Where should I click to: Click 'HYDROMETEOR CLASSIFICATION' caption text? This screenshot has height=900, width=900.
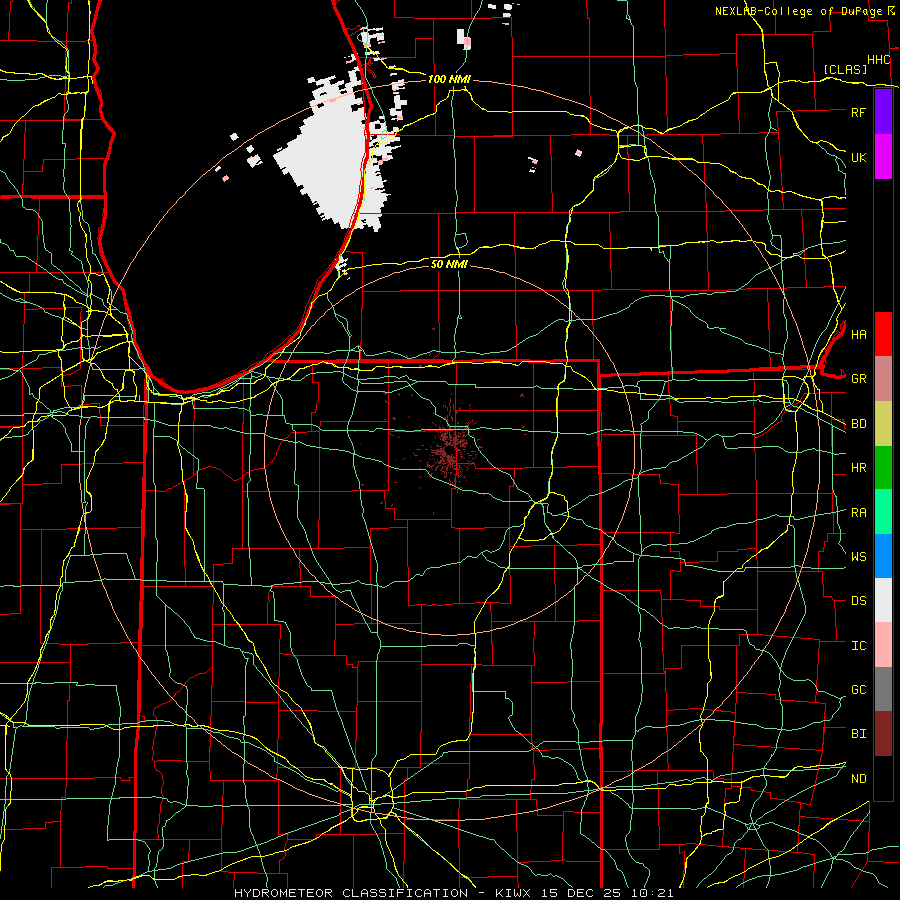click(x=351, y=893)
